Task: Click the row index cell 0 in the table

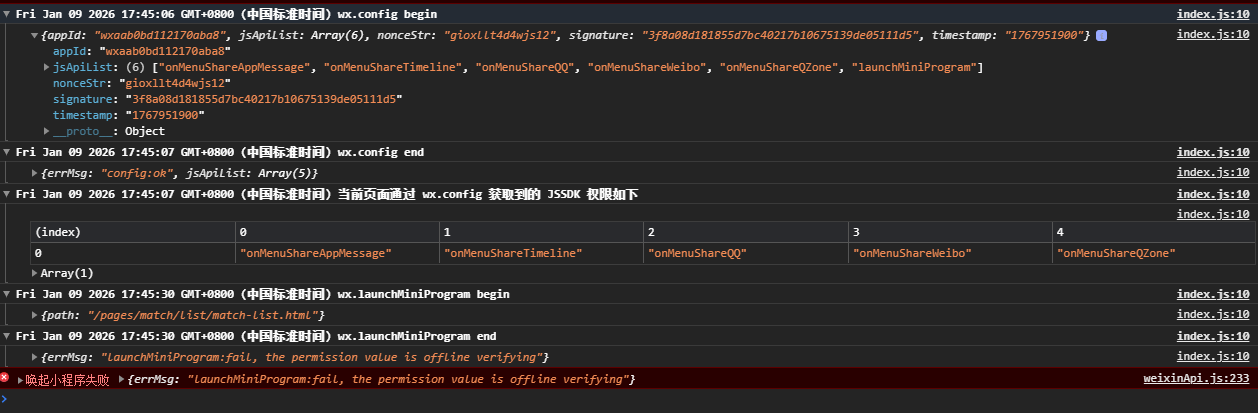Action: pyautogui.click(x=133, y=253)
